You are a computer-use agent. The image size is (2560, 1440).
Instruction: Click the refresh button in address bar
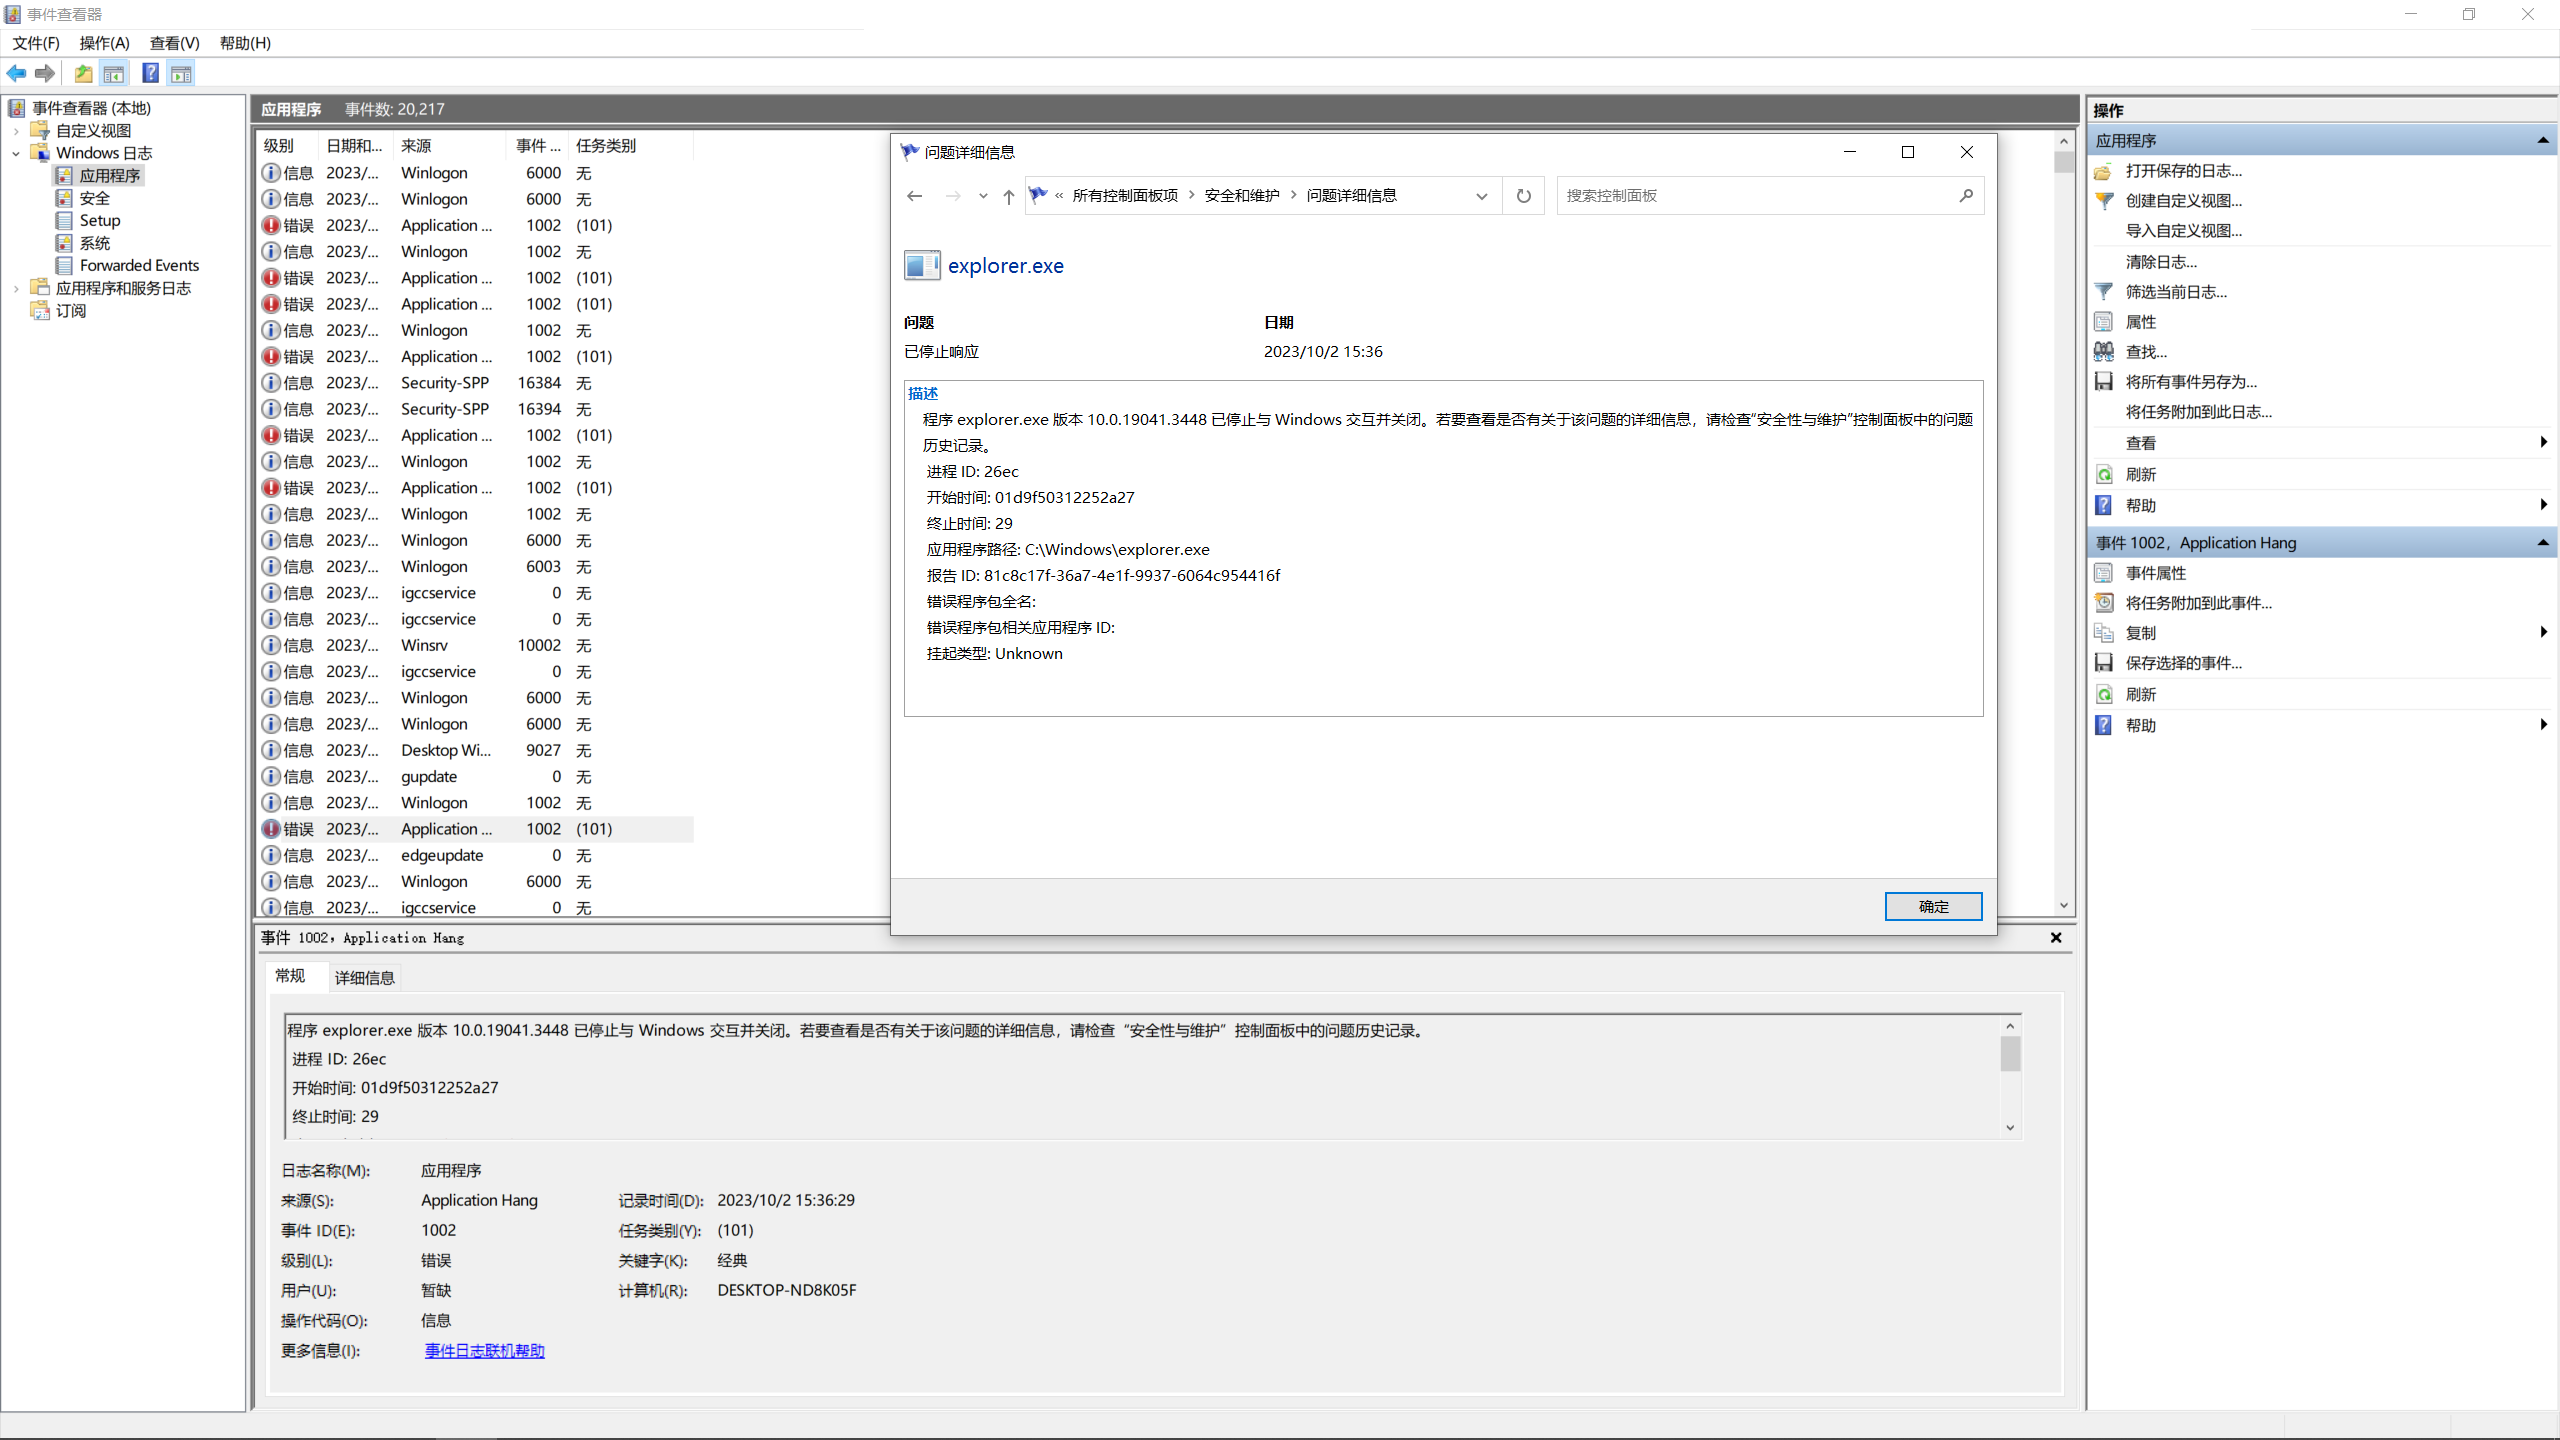(x=1523, y=196)
